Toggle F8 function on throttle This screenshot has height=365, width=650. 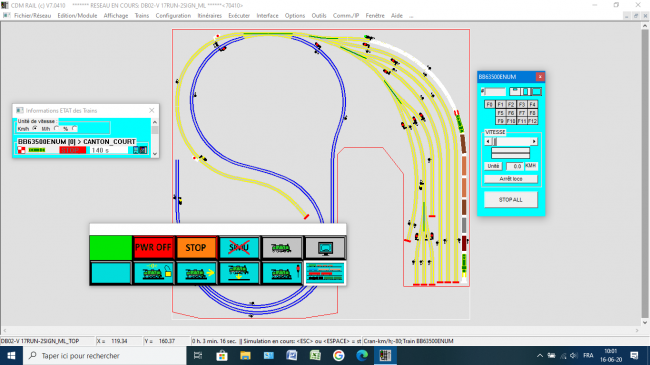532,112
